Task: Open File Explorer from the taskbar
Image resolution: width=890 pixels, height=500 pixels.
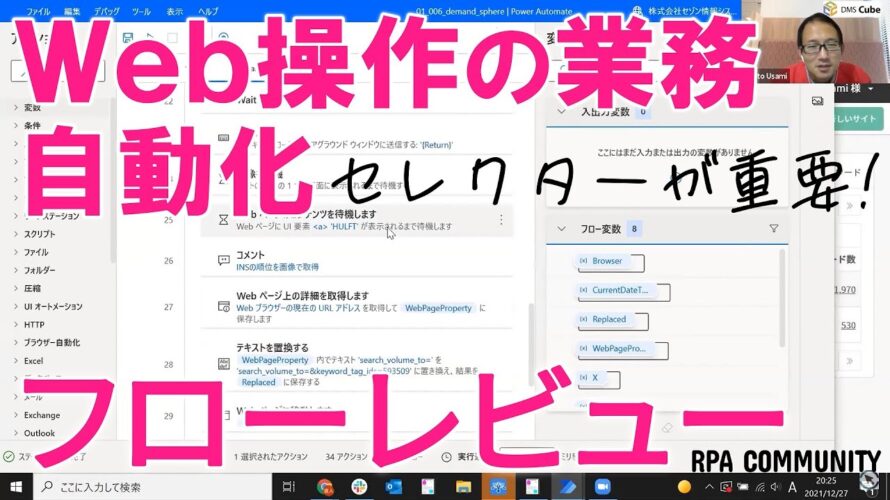Action: [x=463, y=486]
